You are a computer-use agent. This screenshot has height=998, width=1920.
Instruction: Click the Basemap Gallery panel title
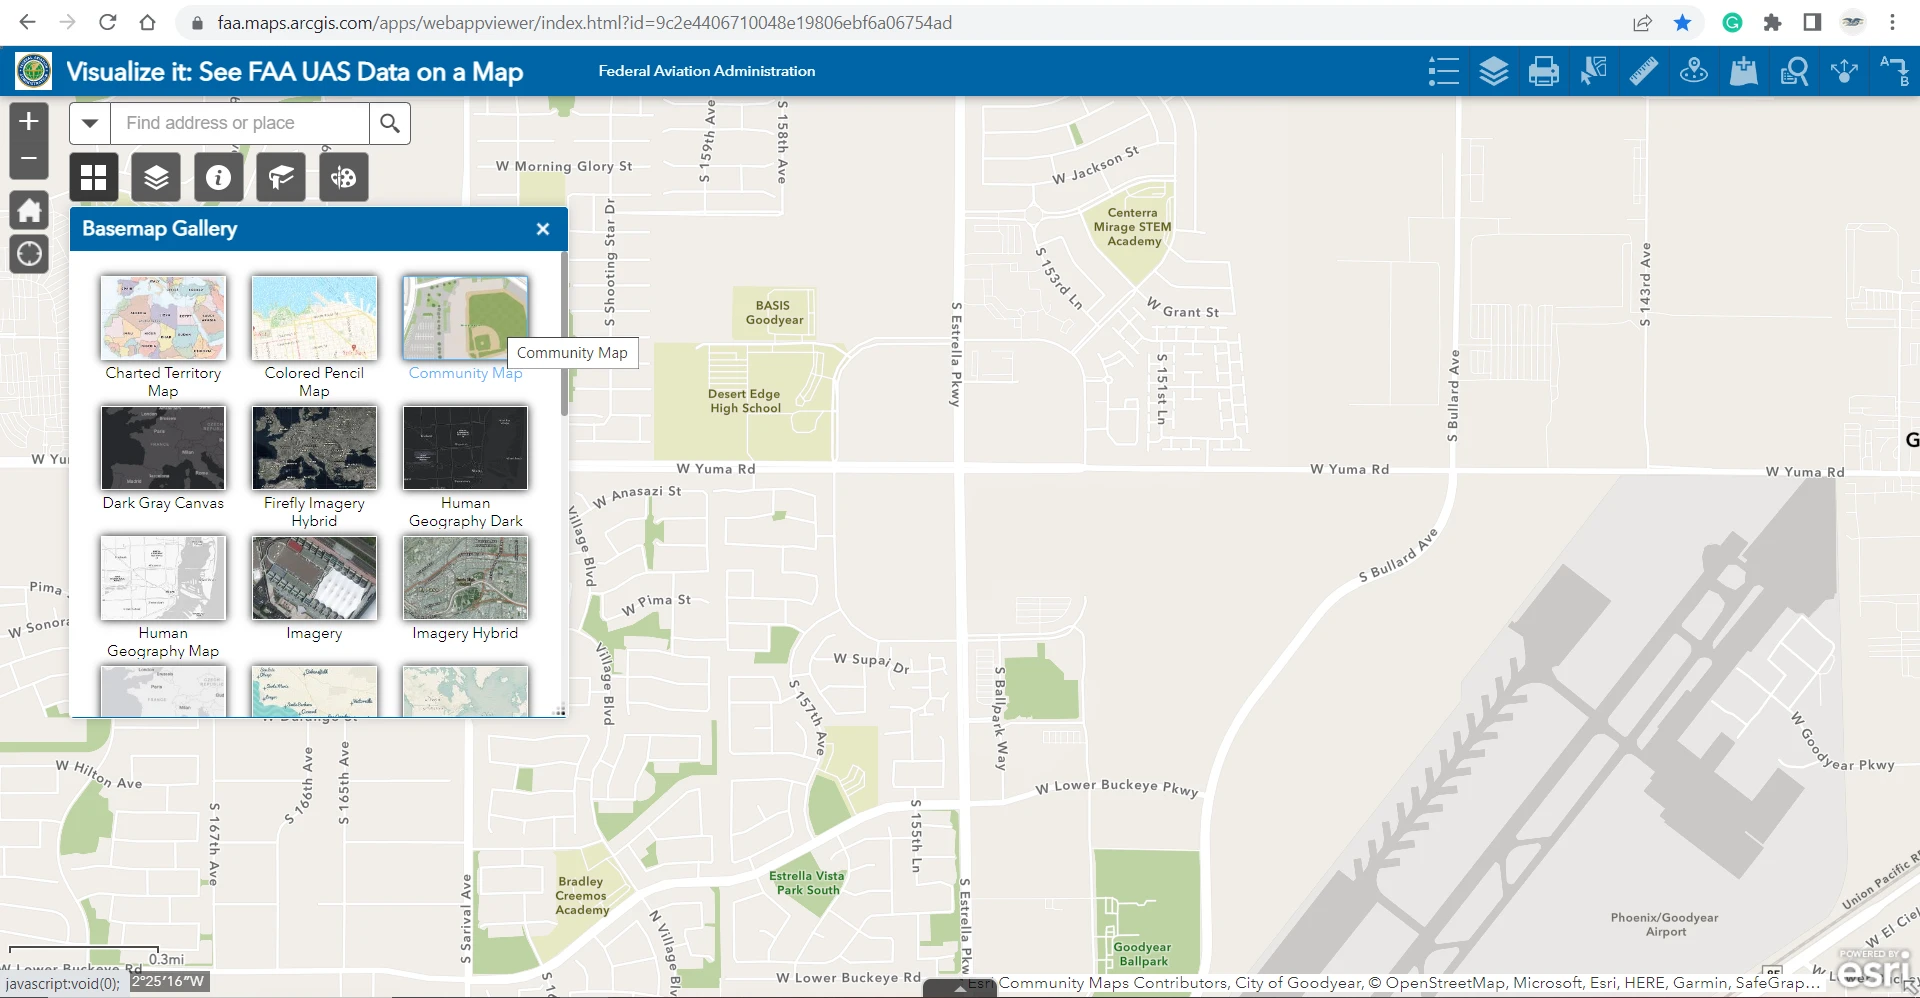(x=160, y=229)
